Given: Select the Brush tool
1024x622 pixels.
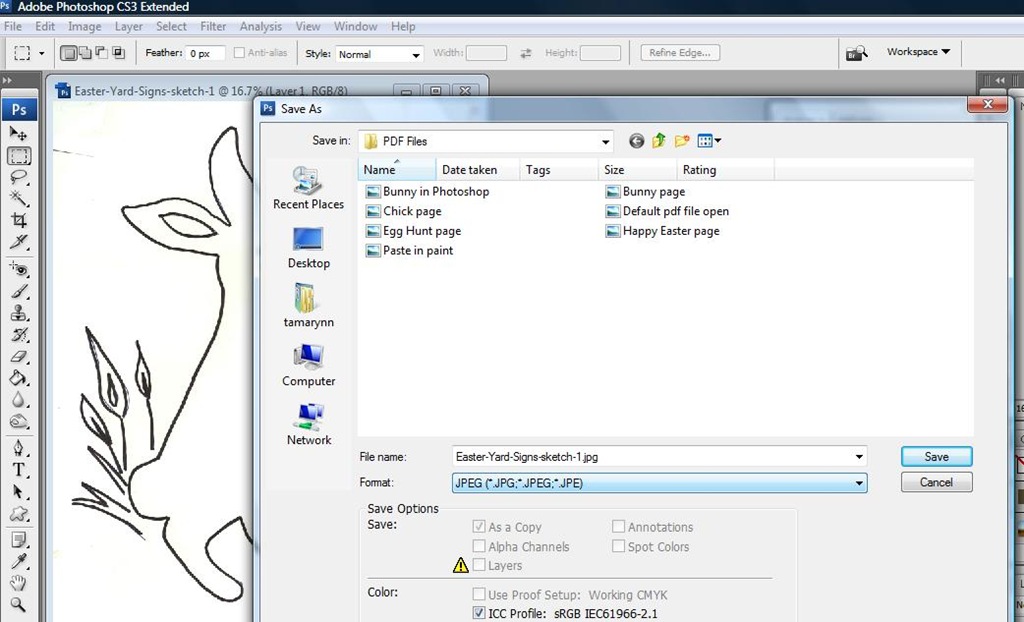Looking at the screenshot, I should pos(18,291).
